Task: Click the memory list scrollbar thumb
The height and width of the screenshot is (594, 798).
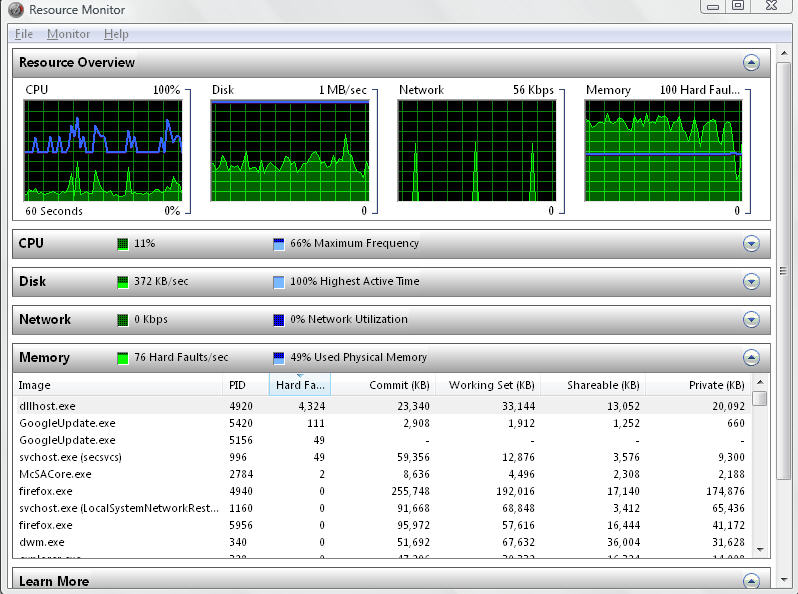Action: point(760,398)
